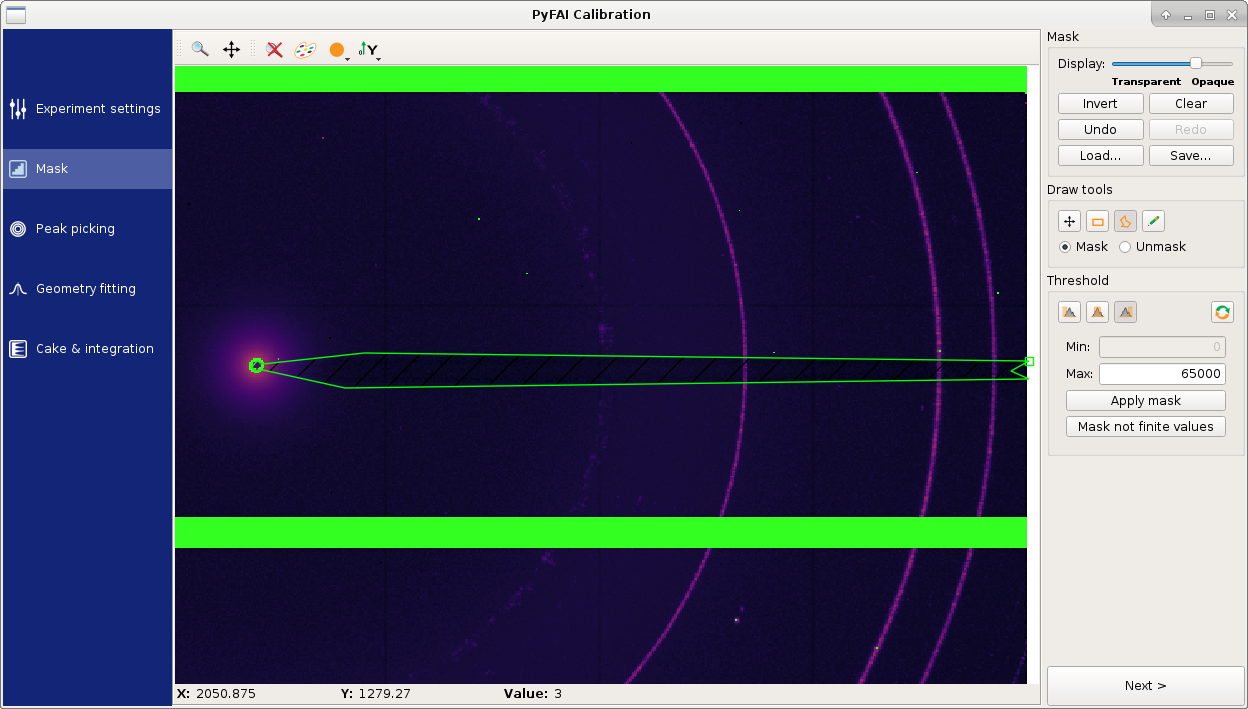The height and width of the screenshot is (709, 1248).
Task: Click the threshold refresh cycle icon
Action: click(x=1222, y=312)
